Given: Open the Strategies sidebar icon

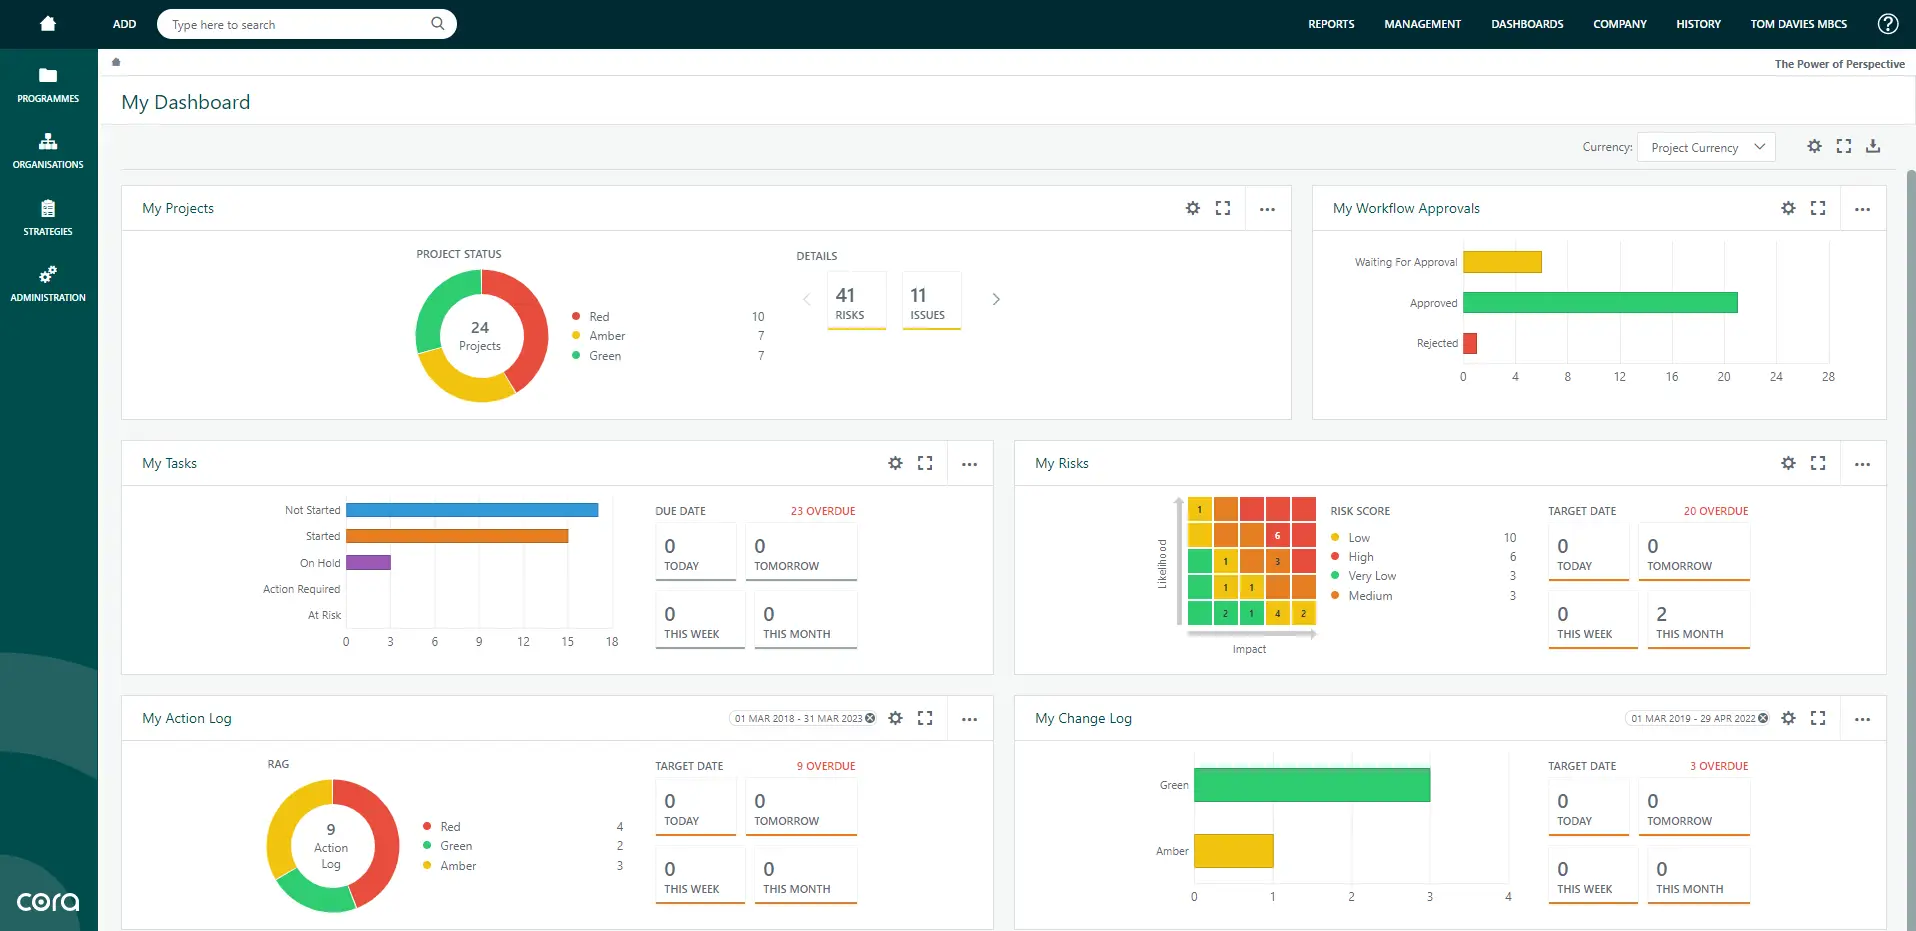Looking at the screenshot, I should [48, 208].
